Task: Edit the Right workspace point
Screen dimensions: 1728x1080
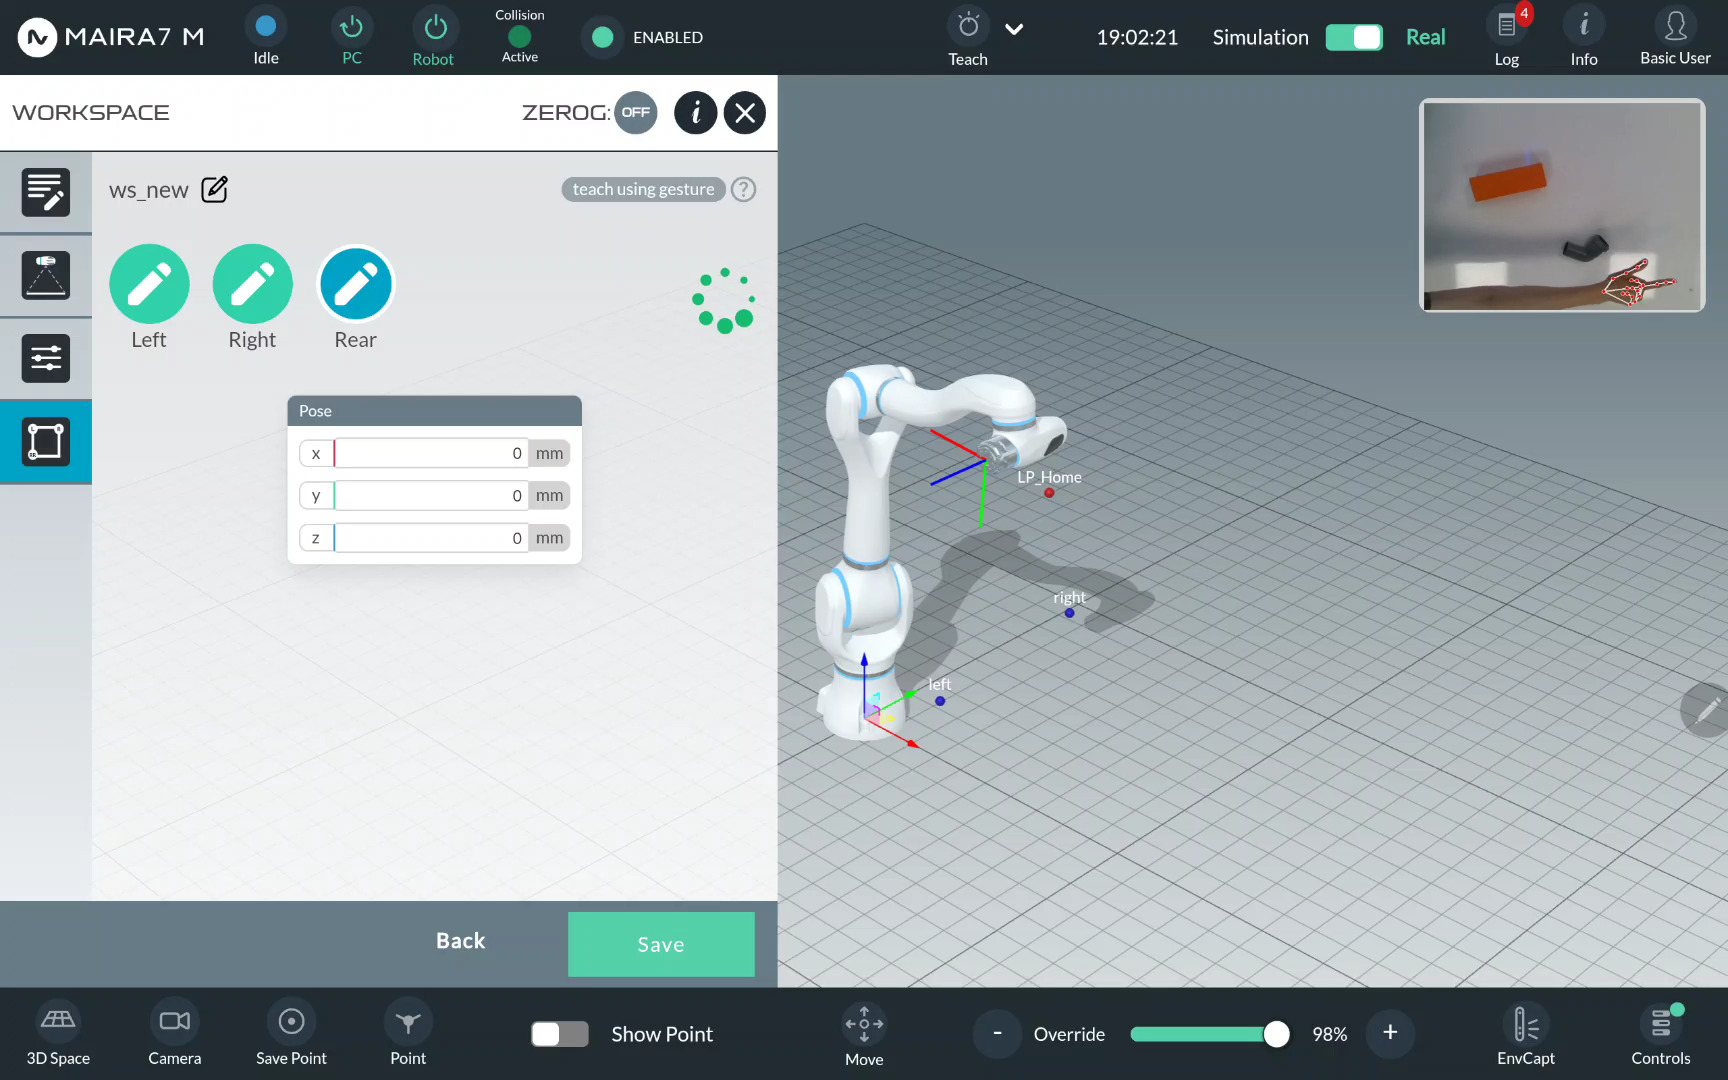Action: pos(253,284)
